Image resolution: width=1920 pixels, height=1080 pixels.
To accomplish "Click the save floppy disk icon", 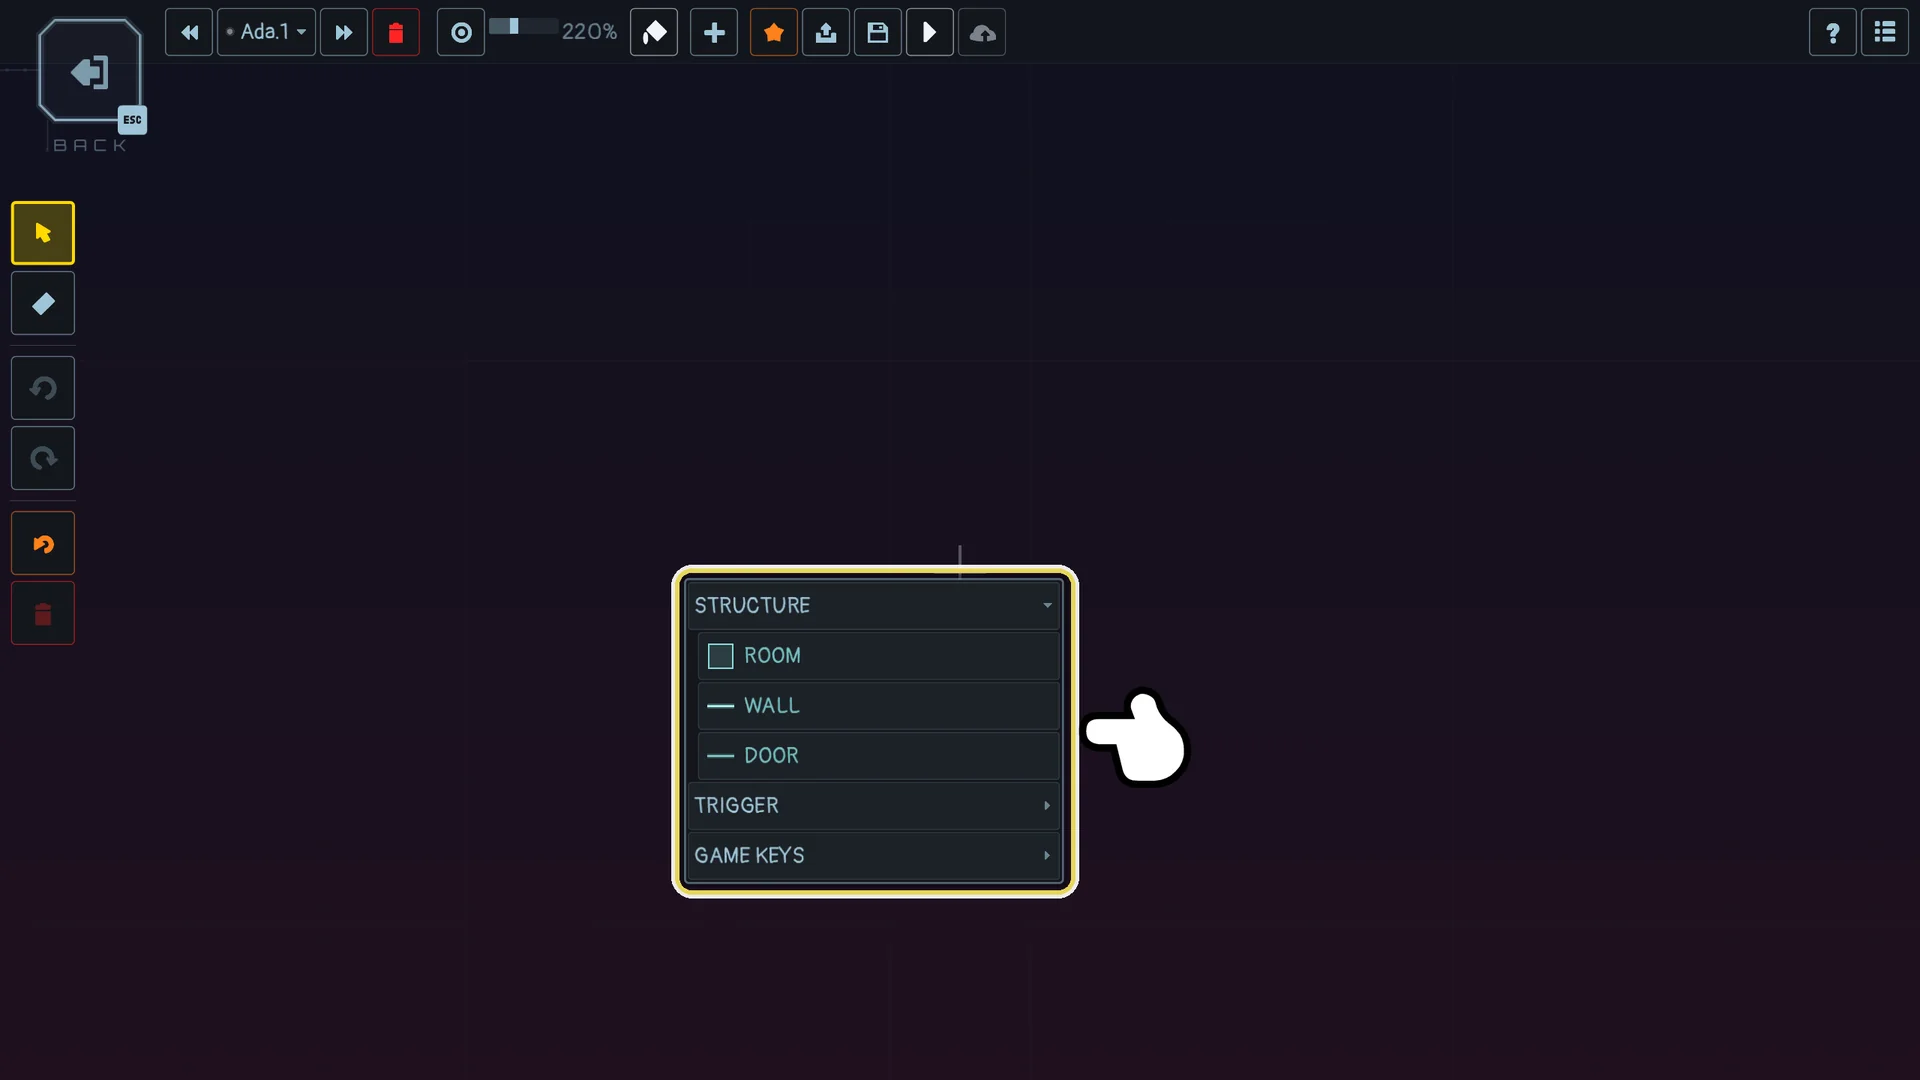I will tap(878, 32).
